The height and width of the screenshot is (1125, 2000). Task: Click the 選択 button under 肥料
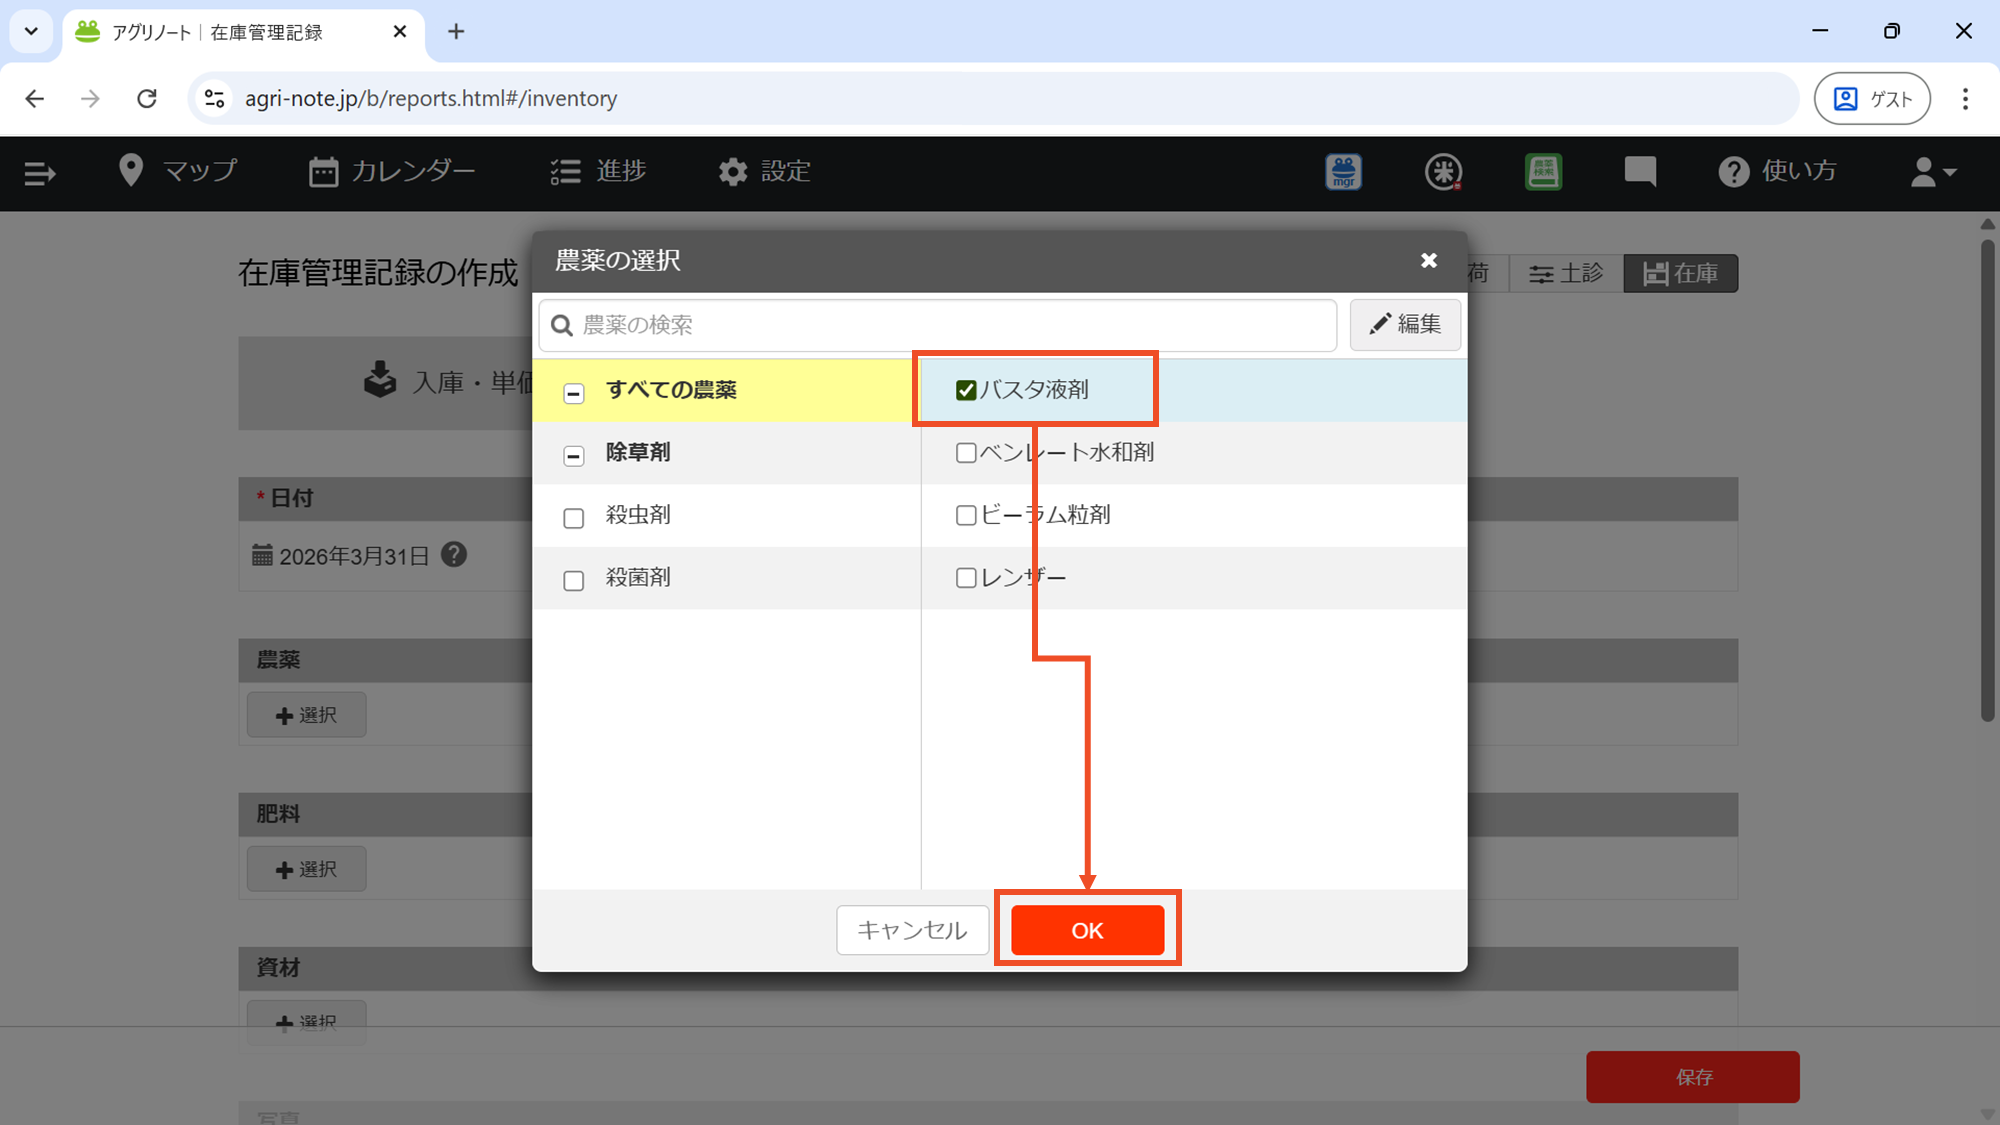(x=307, y=869)
